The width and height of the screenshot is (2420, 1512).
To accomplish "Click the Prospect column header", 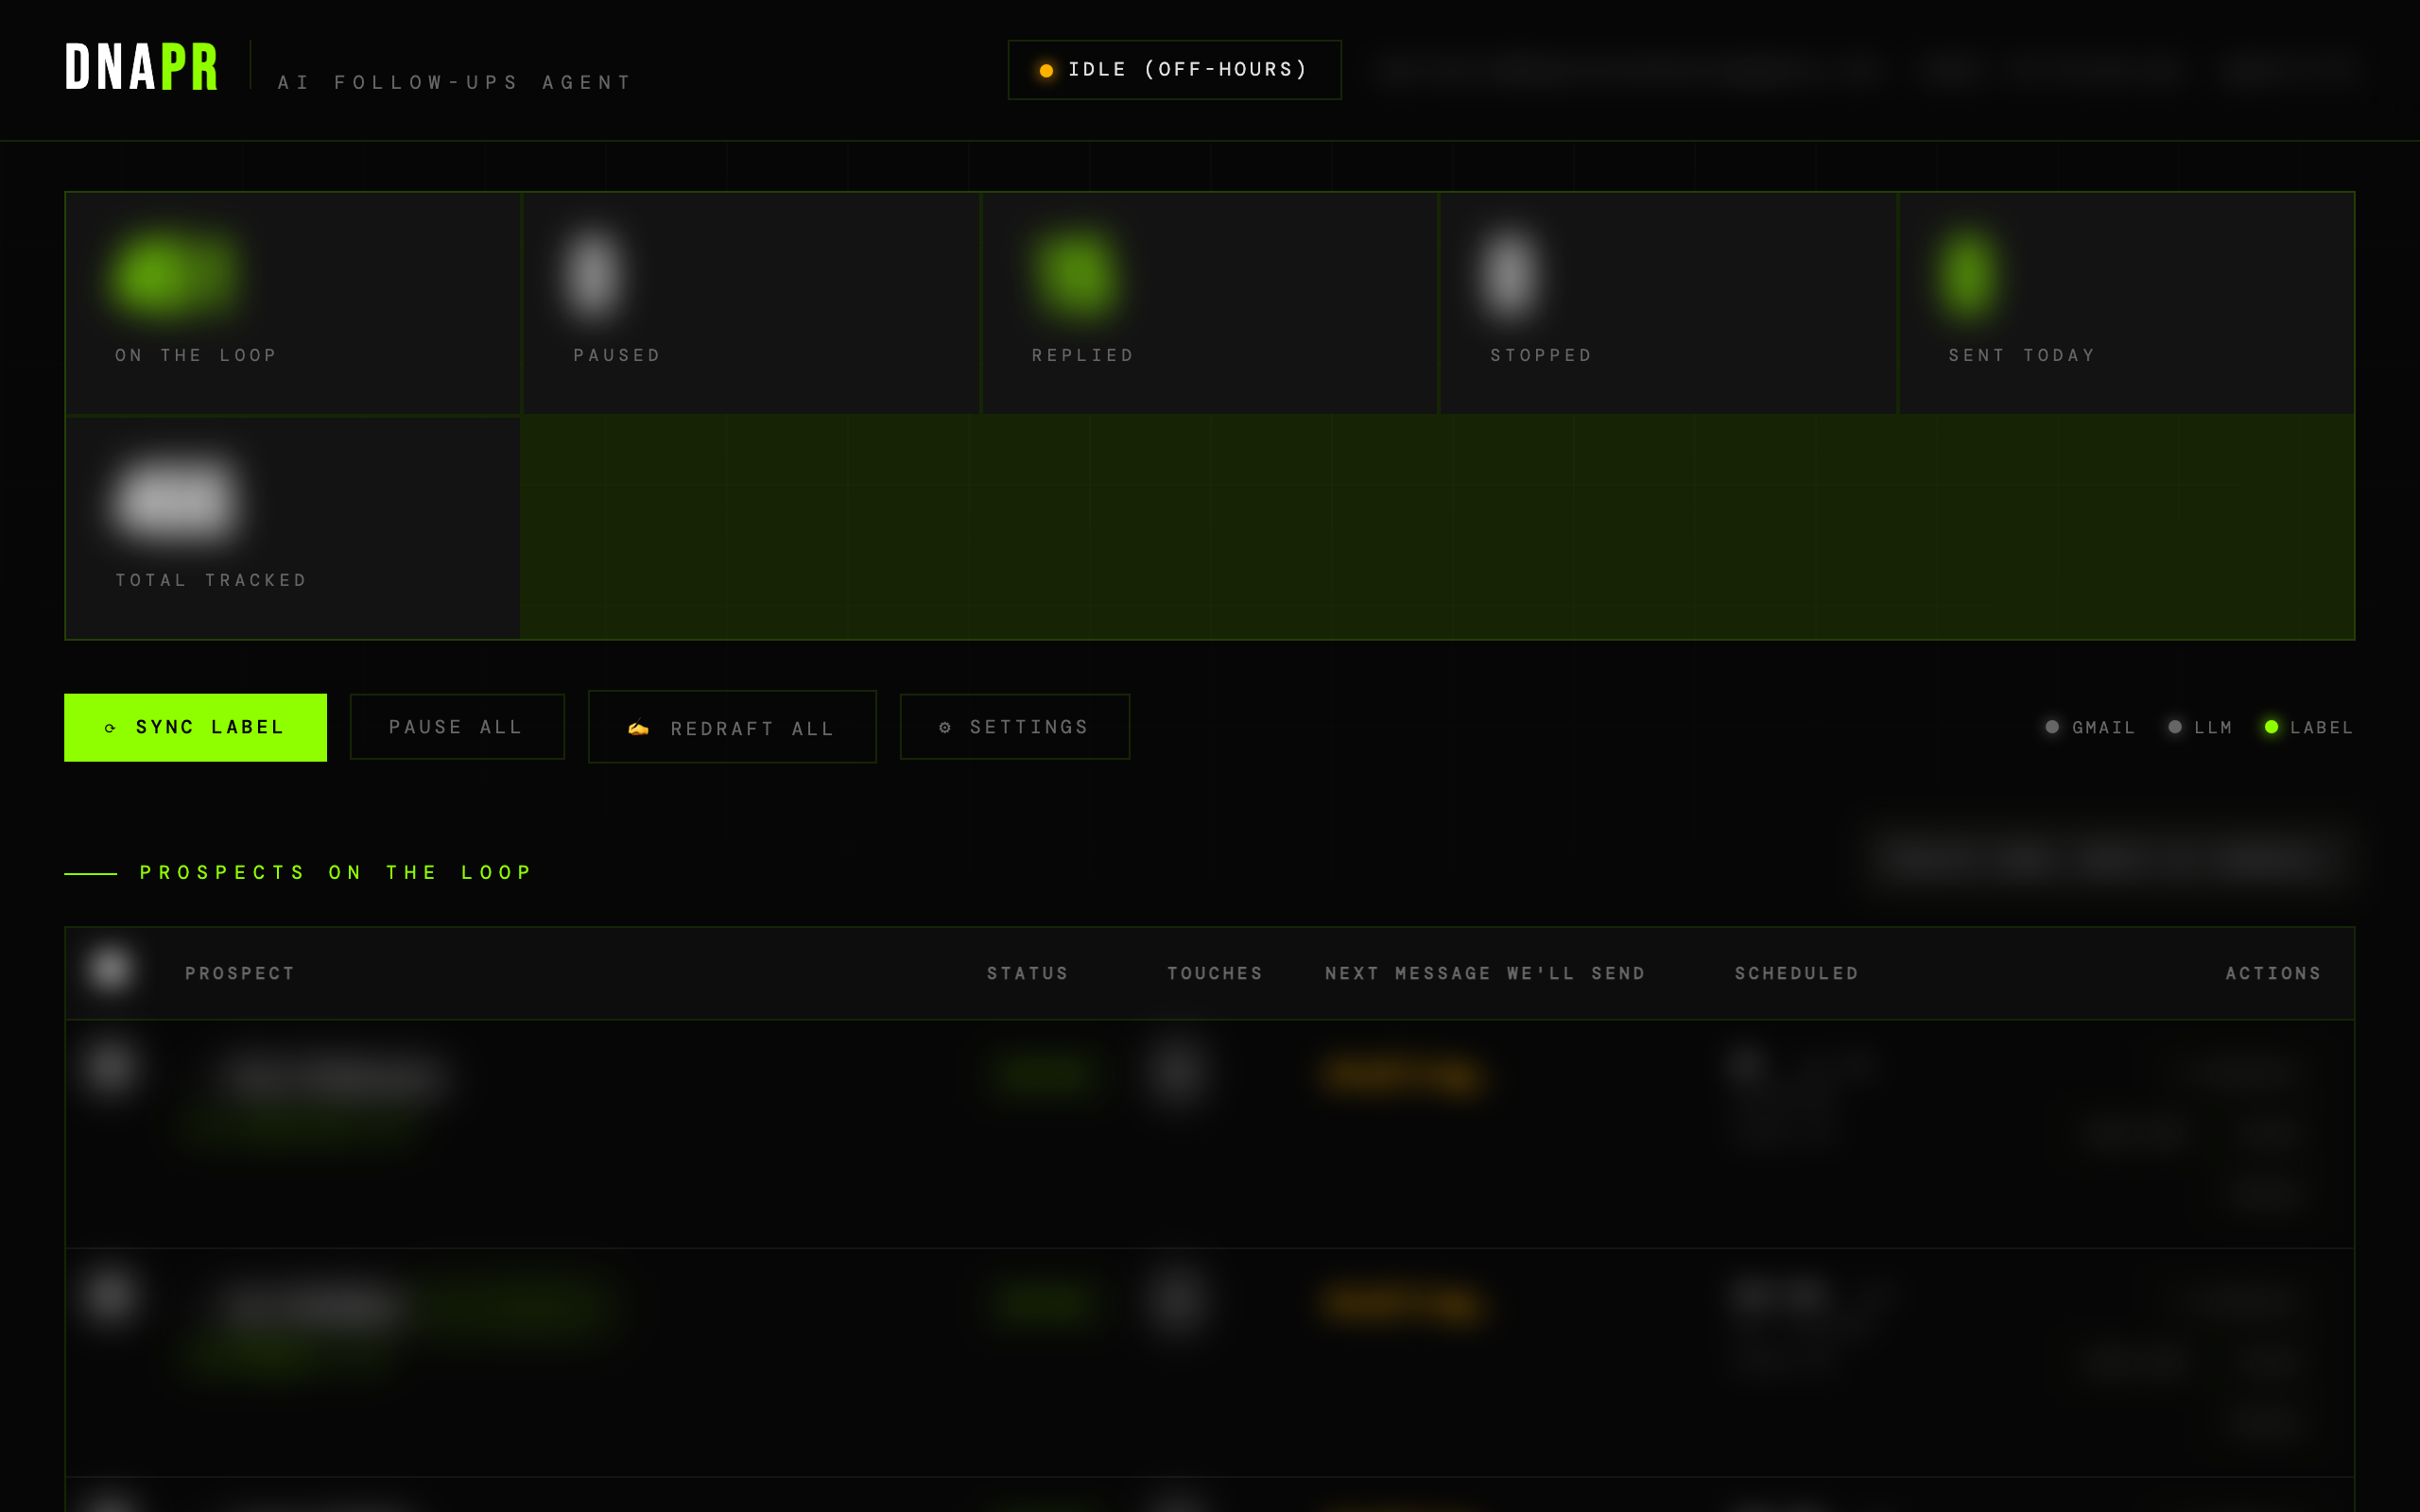I will 240,973.
